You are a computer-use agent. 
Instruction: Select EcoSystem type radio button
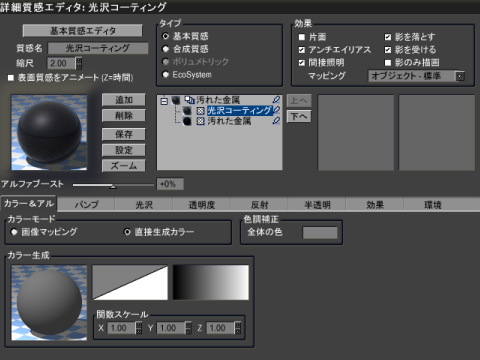pyautogui.click(x=166, y=74)
